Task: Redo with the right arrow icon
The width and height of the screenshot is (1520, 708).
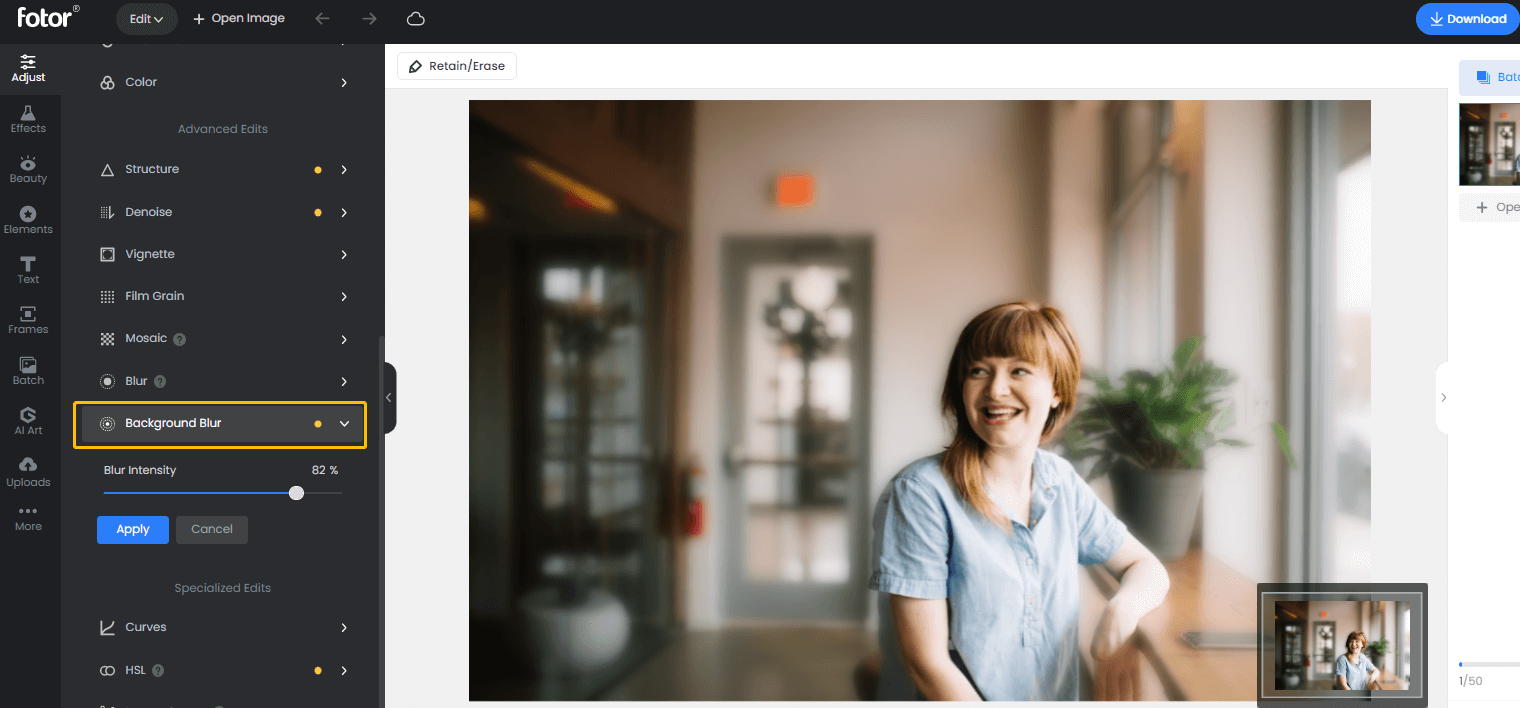Action: point(369,19)
